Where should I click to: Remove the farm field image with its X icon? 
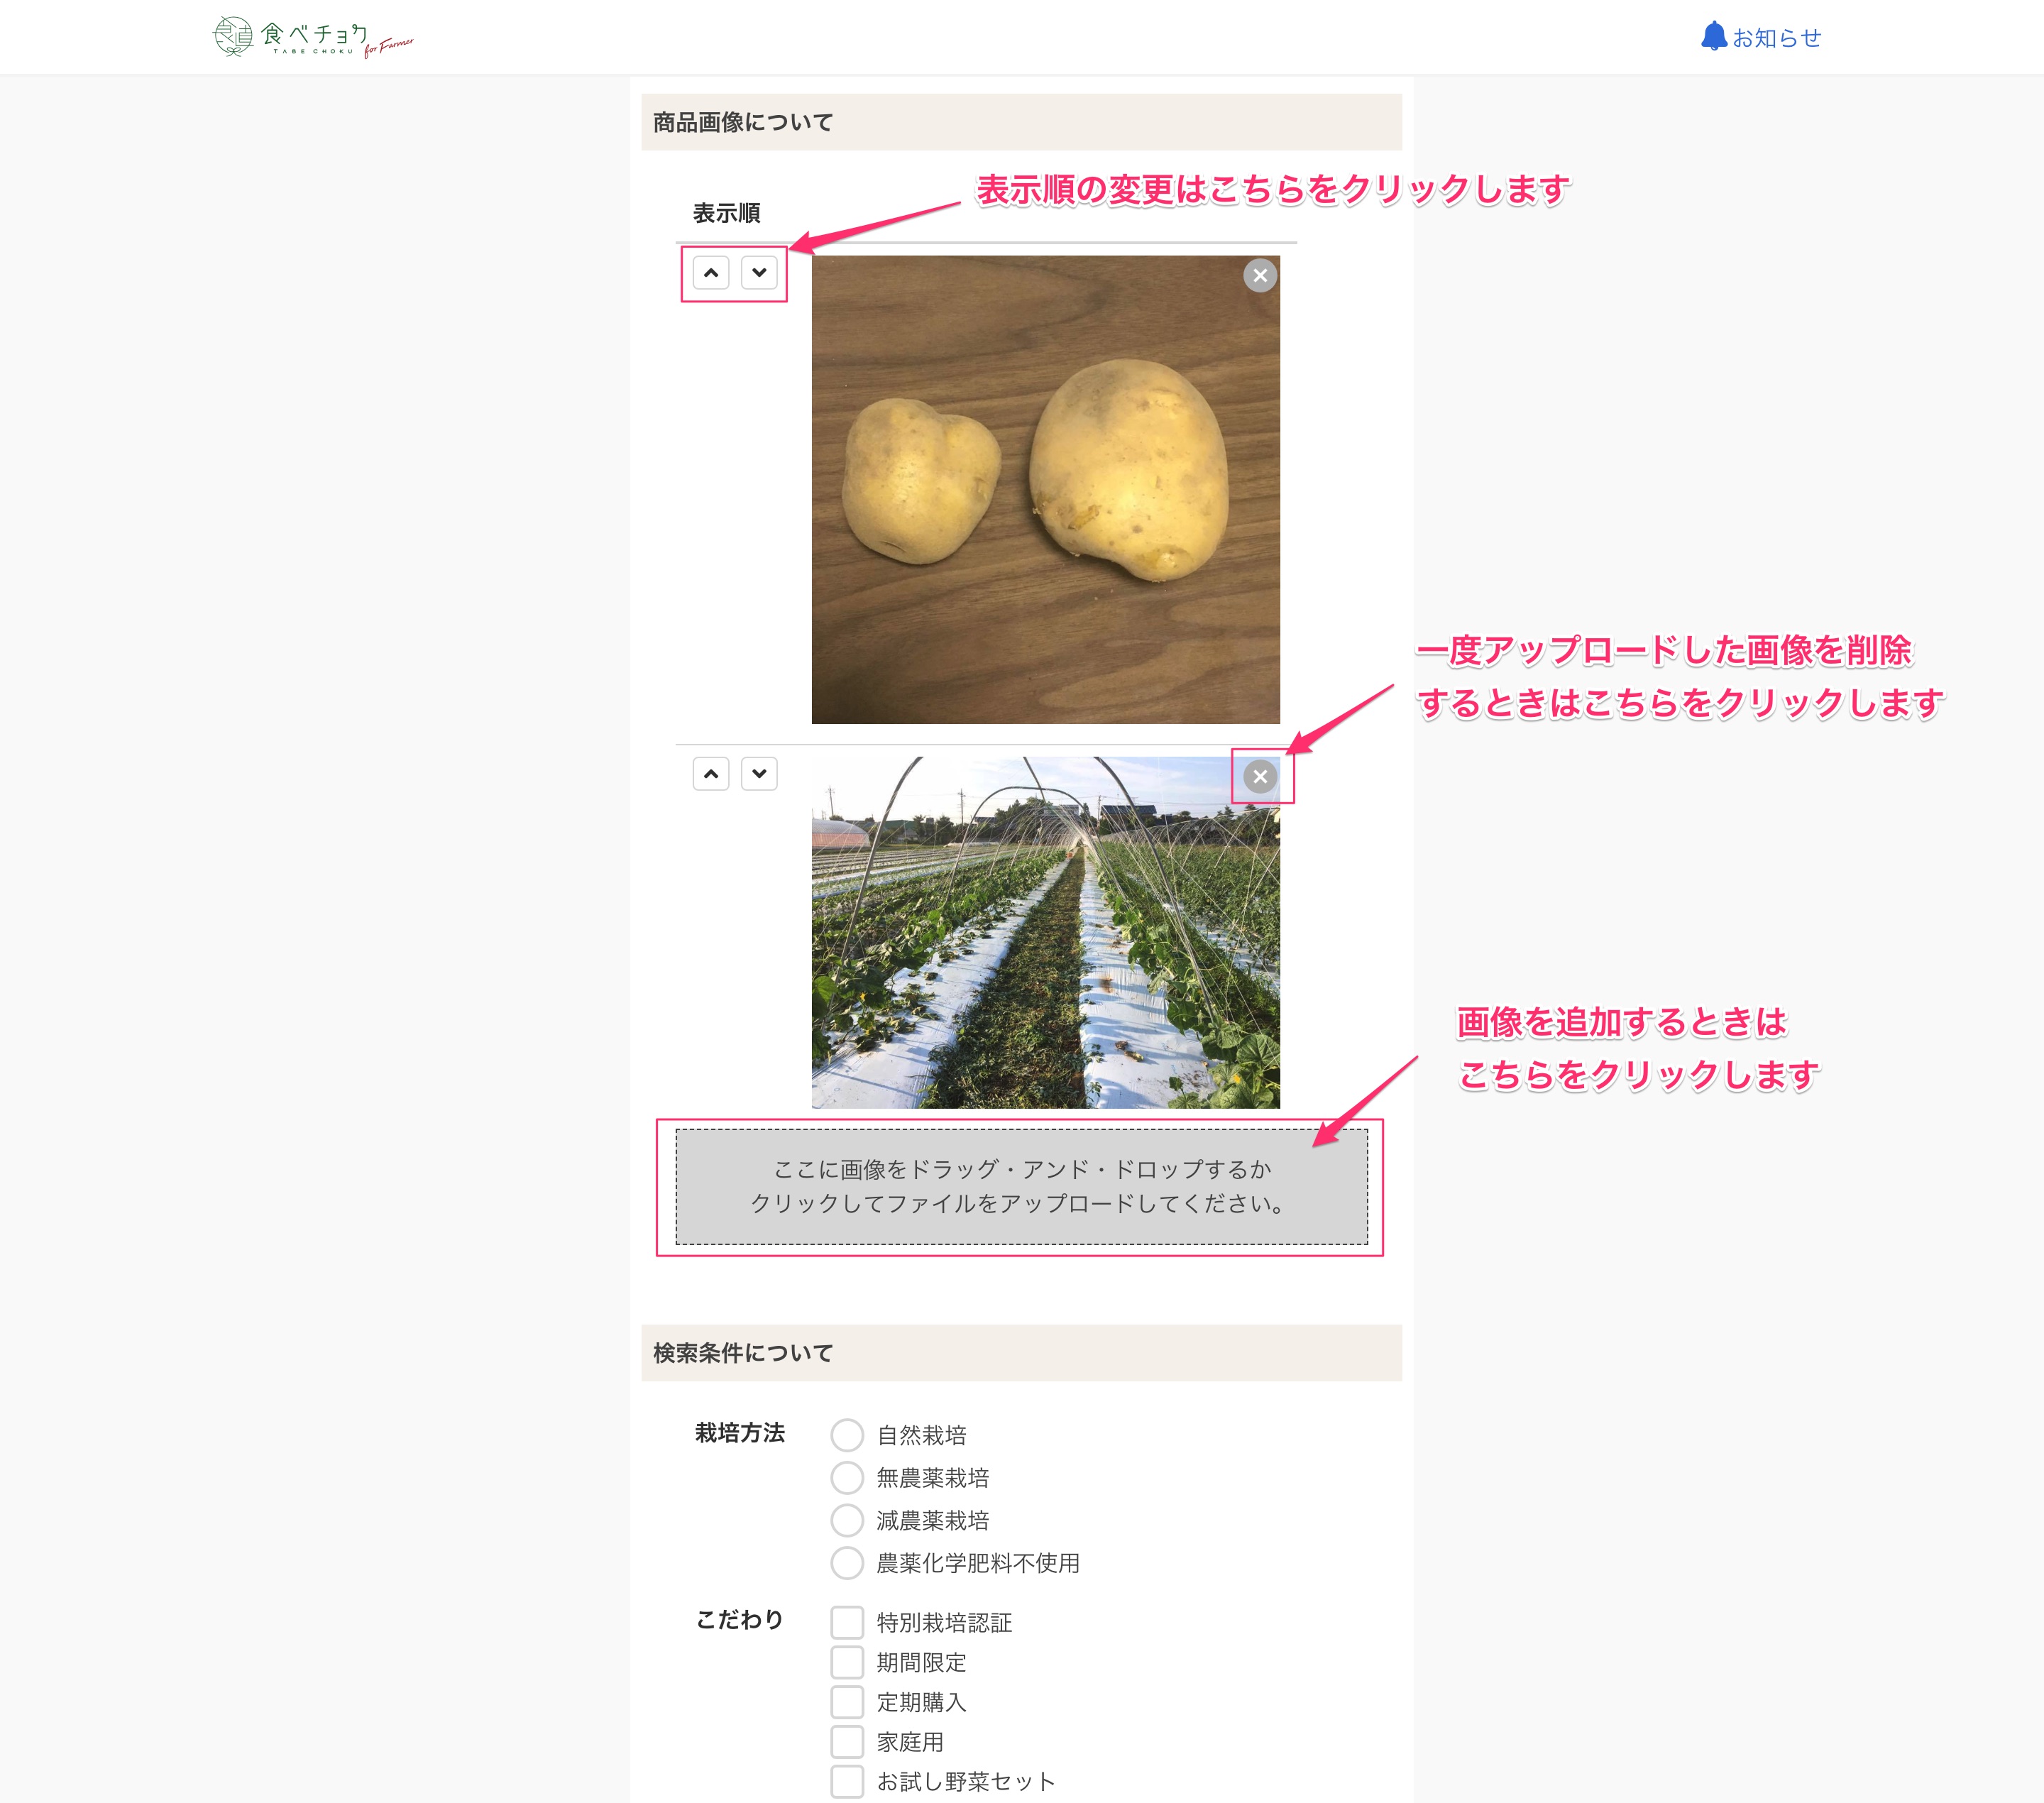pos(1260,776)
